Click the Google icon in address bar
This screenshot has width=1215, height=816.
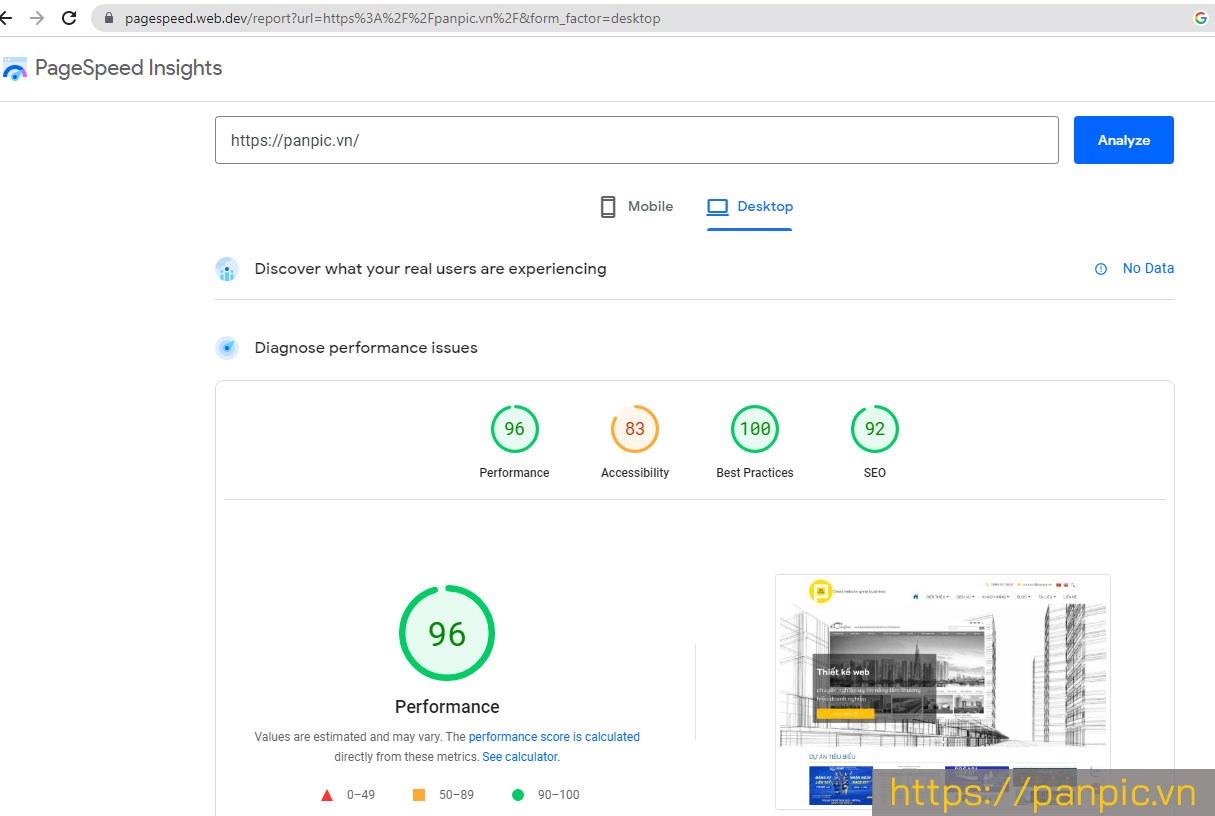(x=1201, y=18)
